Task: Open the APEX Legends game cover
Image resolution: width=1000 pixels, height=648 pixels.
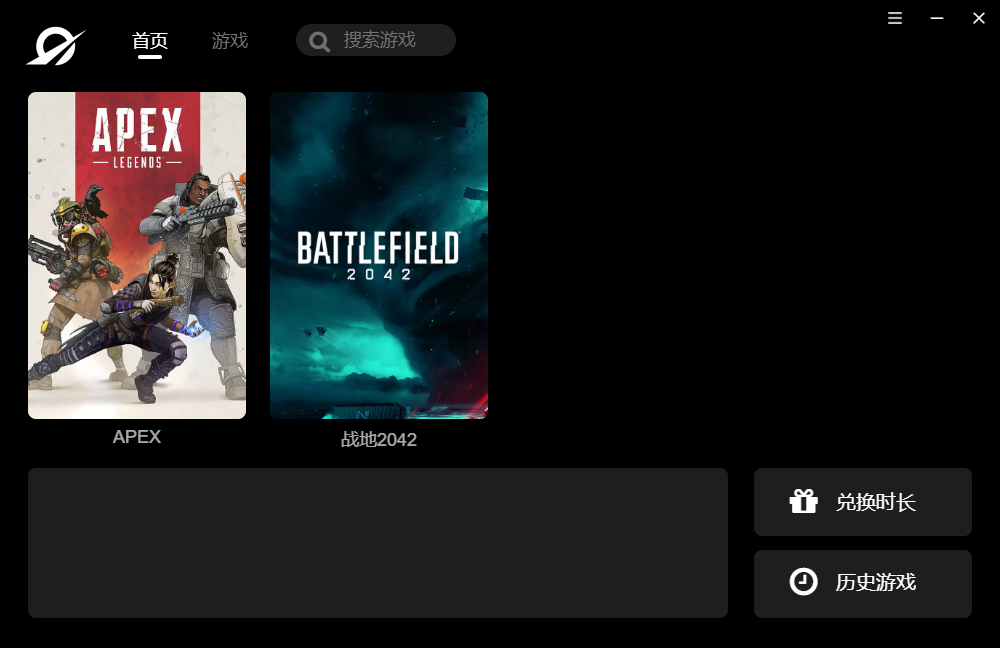Action: pyautogui.click(x=137, y=255)
